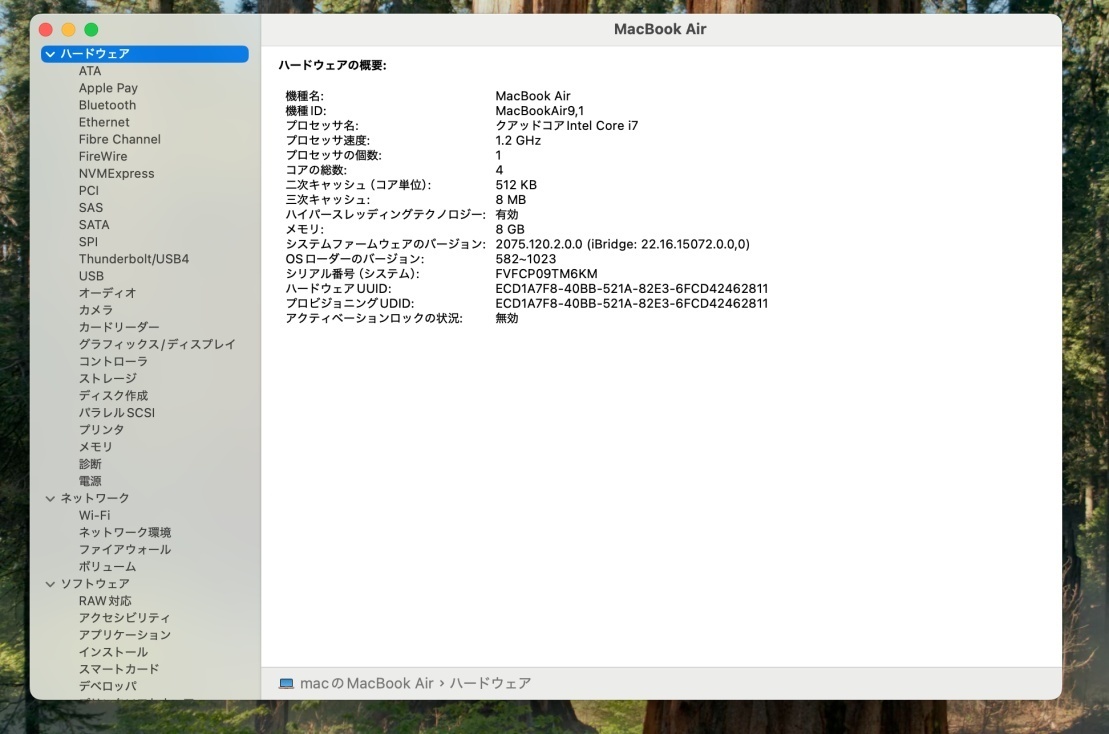This screenshot has height=734, width=1109.
Task: Select SATA in sidebar
Action: 94,224
